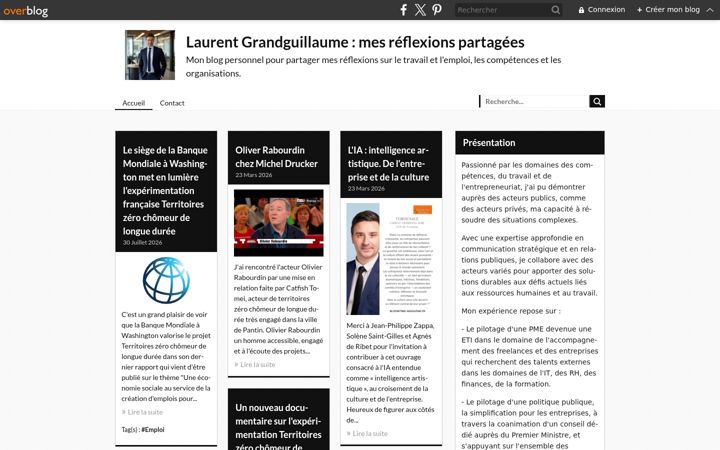Click Créer mon blog
Screen dimensions: 720x450
[668, 10]
